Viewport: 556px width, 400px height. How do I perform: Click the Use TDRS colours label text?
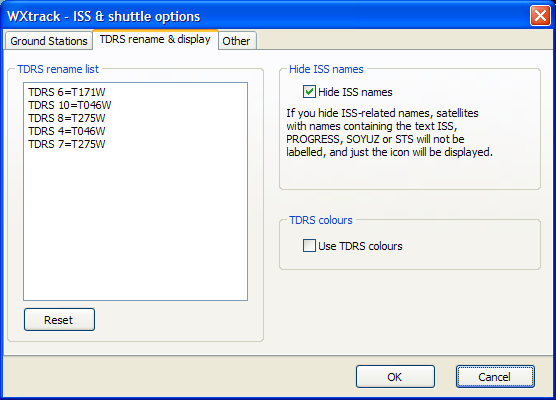tap(360, 246)
